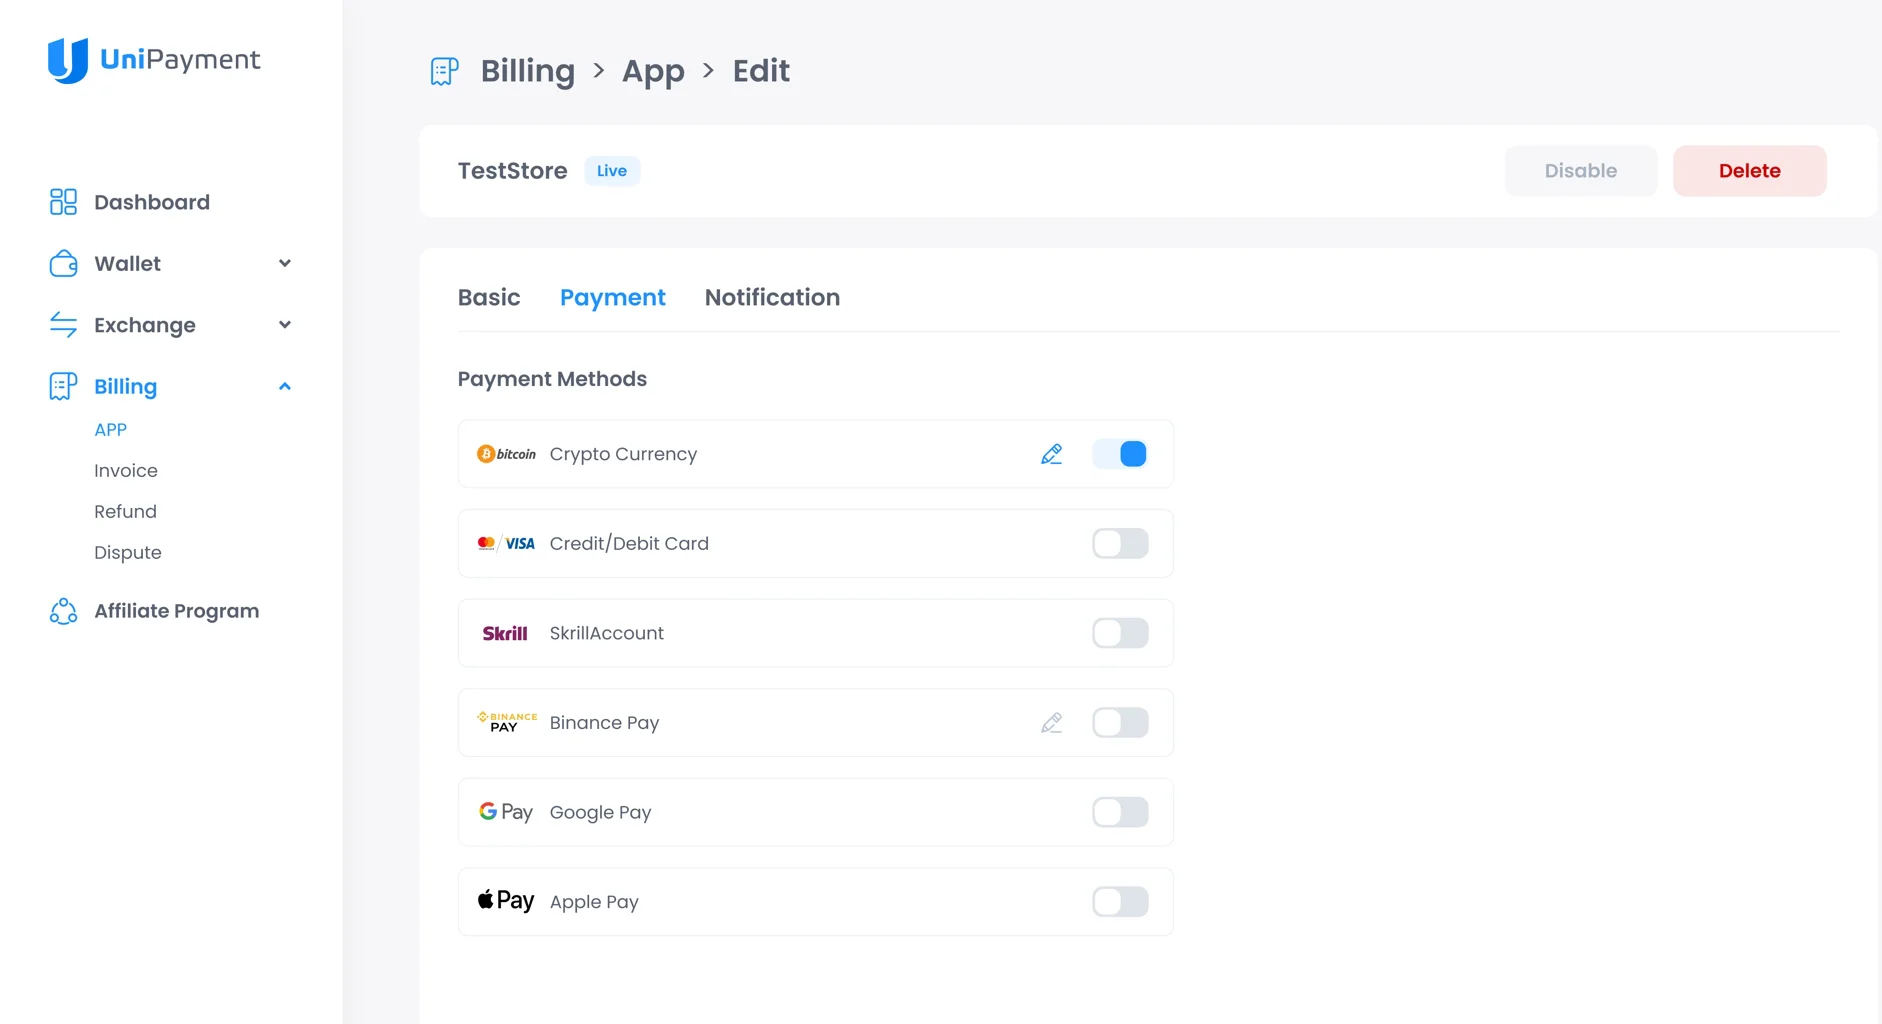Click the UniPayment logo

click(154, 61)
